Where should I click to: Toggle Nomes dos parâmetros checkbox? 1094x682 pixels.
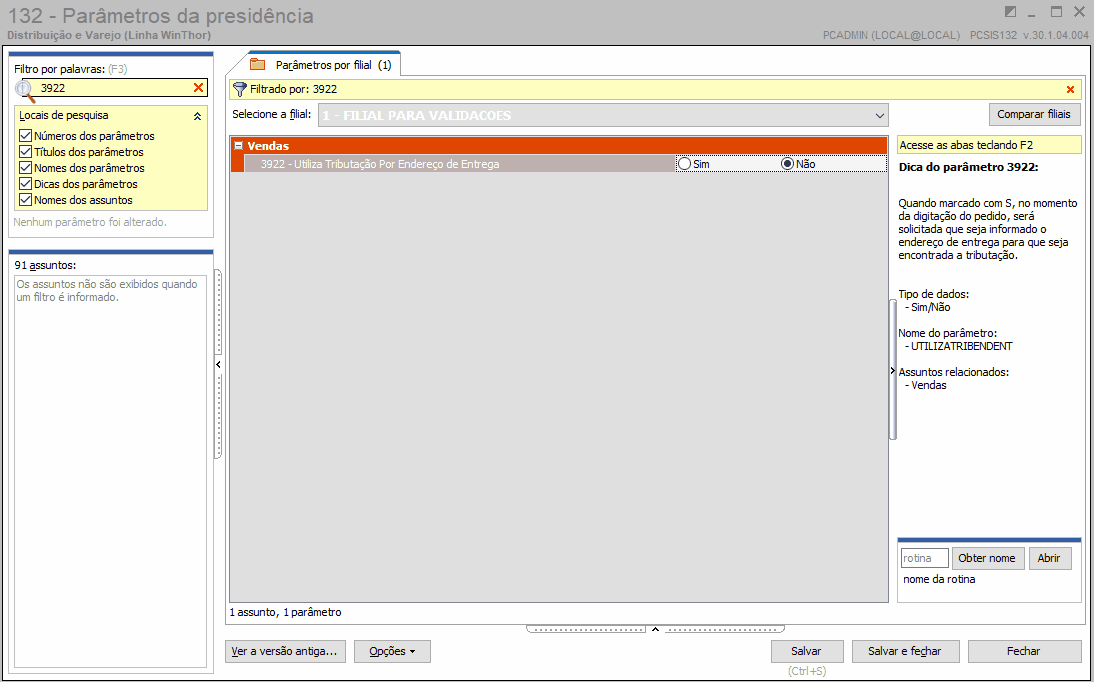click(x=26, y=168)
